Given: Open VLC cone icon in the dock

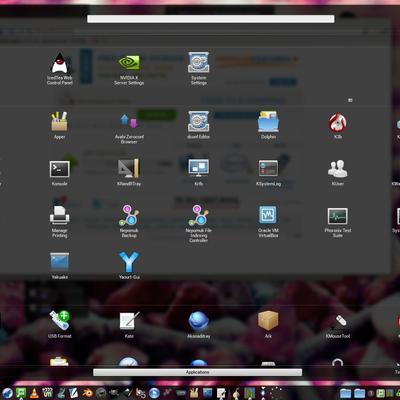Looking at the screenshot, I should pyautogui.click(x=34, y=393).
